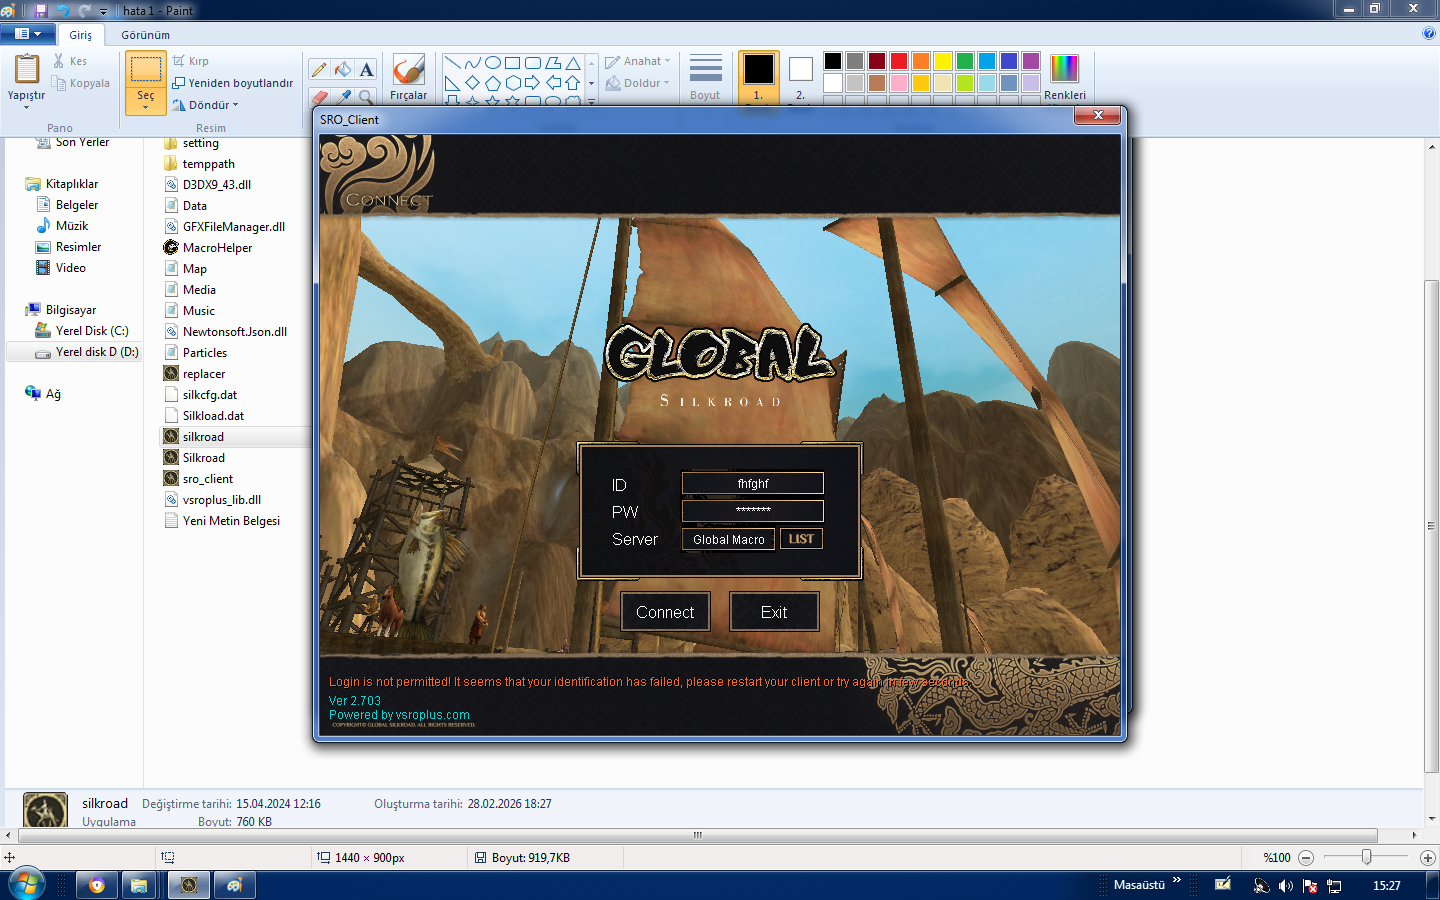Save the image from quick access toolbar
This screenshot has width=1440, height=900.
41,10
